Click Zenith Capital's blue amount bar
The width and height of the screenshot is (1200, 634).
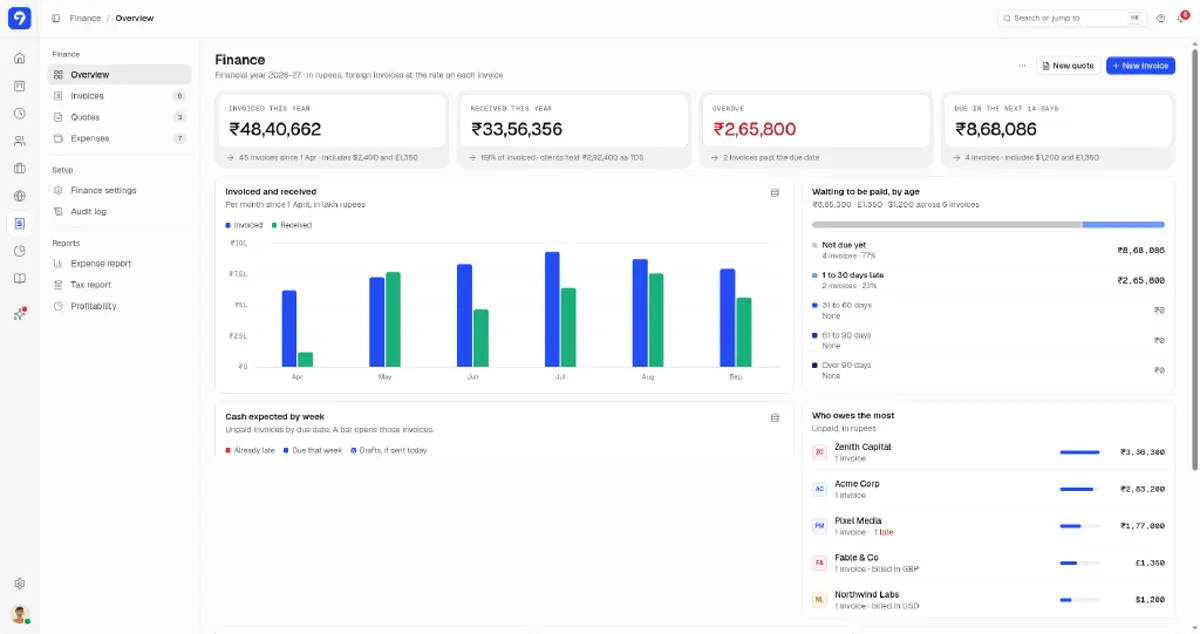tap(1079, 452)
